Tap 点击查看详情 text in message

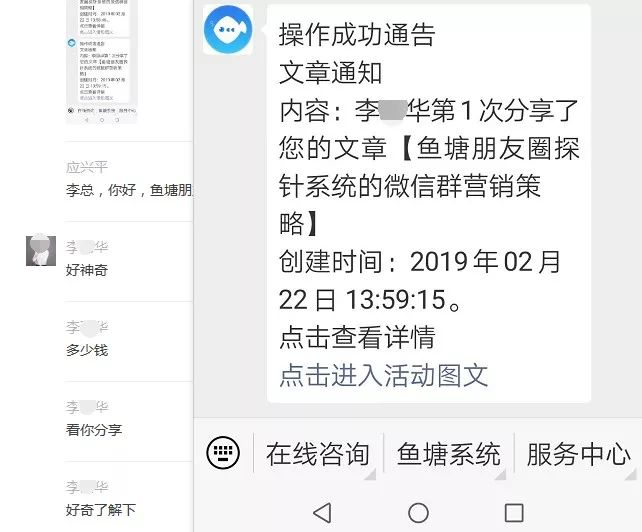[x=357, y=337]
